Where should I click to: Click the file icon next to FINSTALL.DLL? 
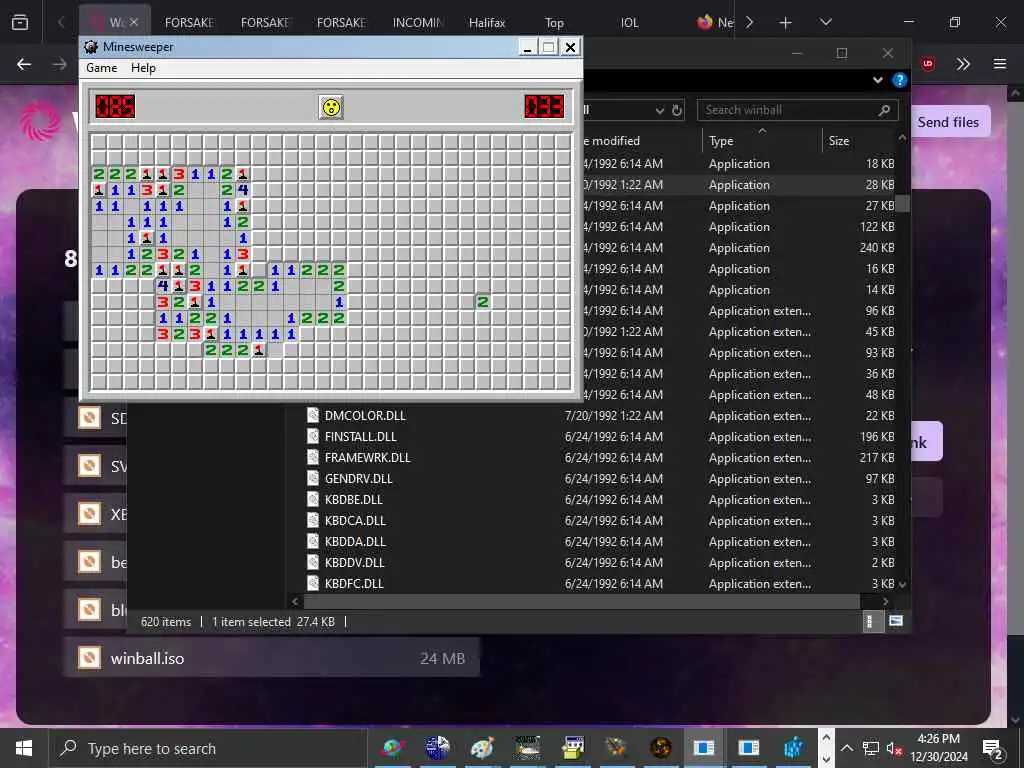(x=313, y=436)
